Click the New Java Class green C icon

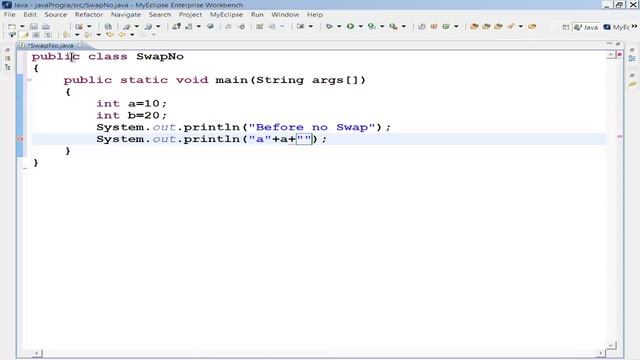click(x=446, y=26)
